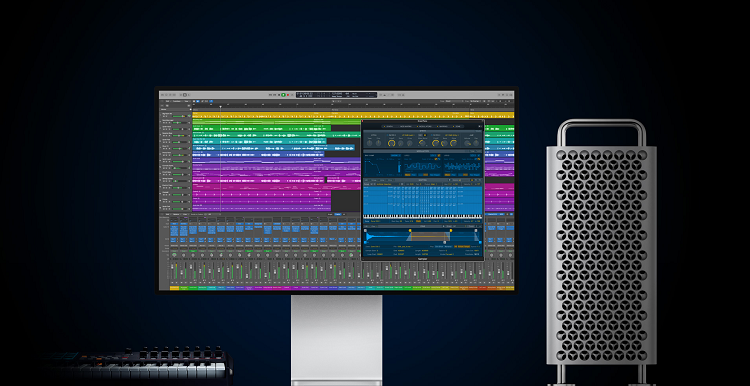Click the first yellow-ringed filter cutoff knob
This screenshot has height=386, width=750.
click(392, 143)
